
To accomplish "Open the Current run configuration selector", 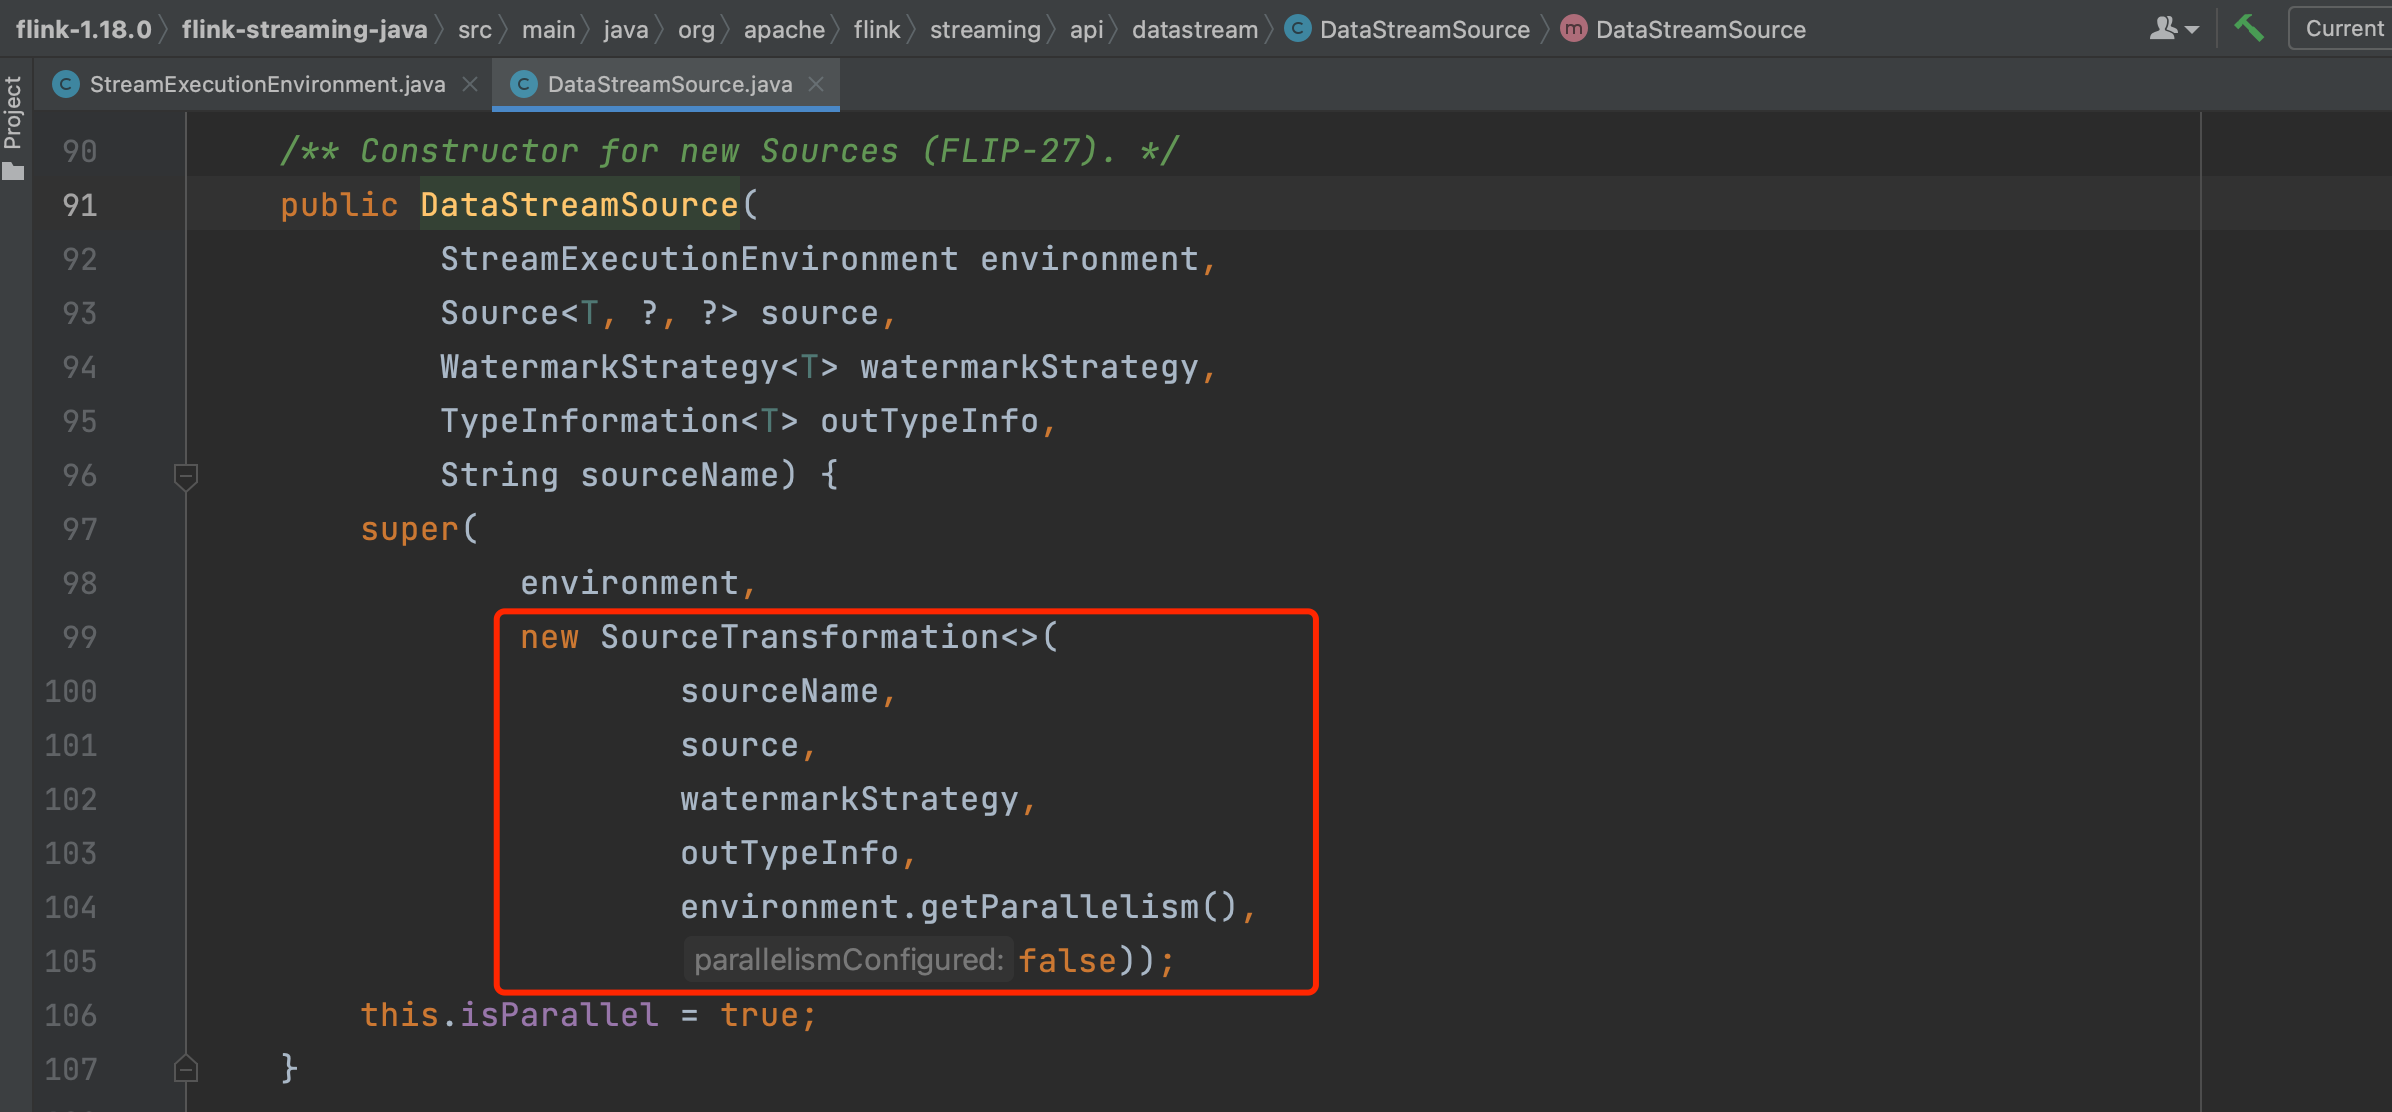I will pyautogui.click(x=2342, y=28).
